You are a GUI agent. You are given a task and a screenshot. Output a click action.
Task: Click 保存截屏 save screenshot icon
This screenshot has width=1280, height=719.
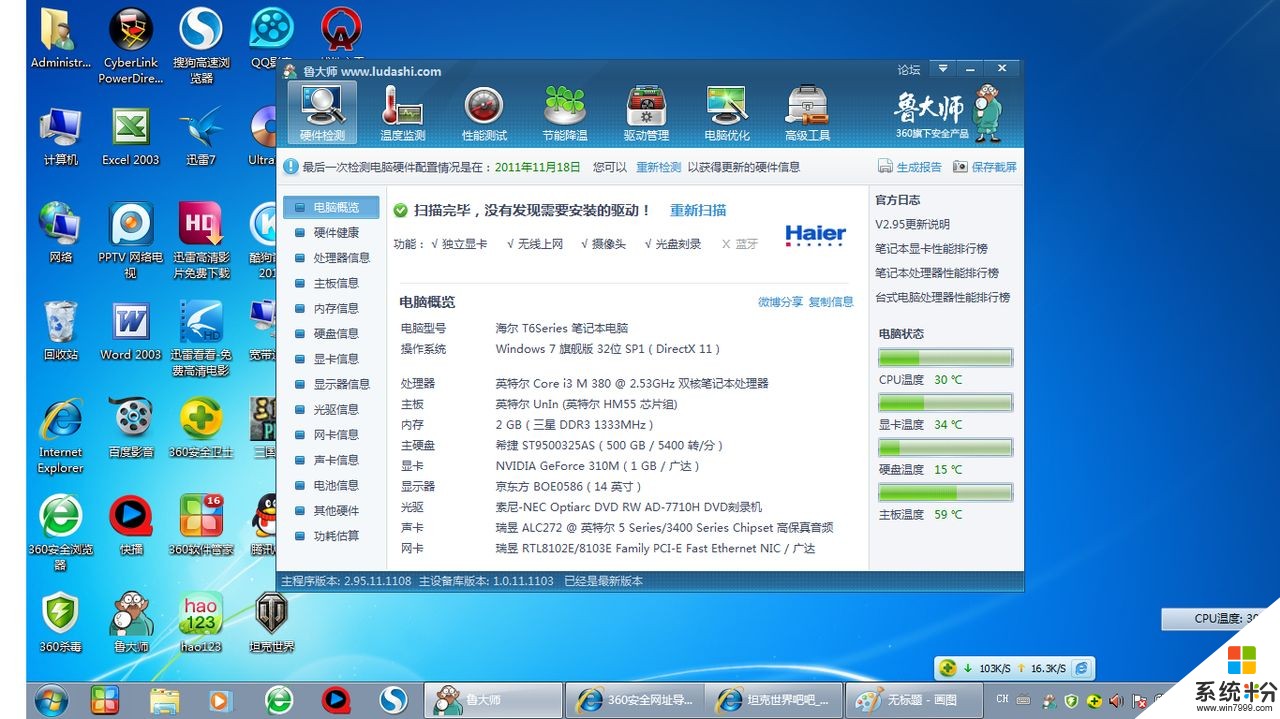pos(985,167)
